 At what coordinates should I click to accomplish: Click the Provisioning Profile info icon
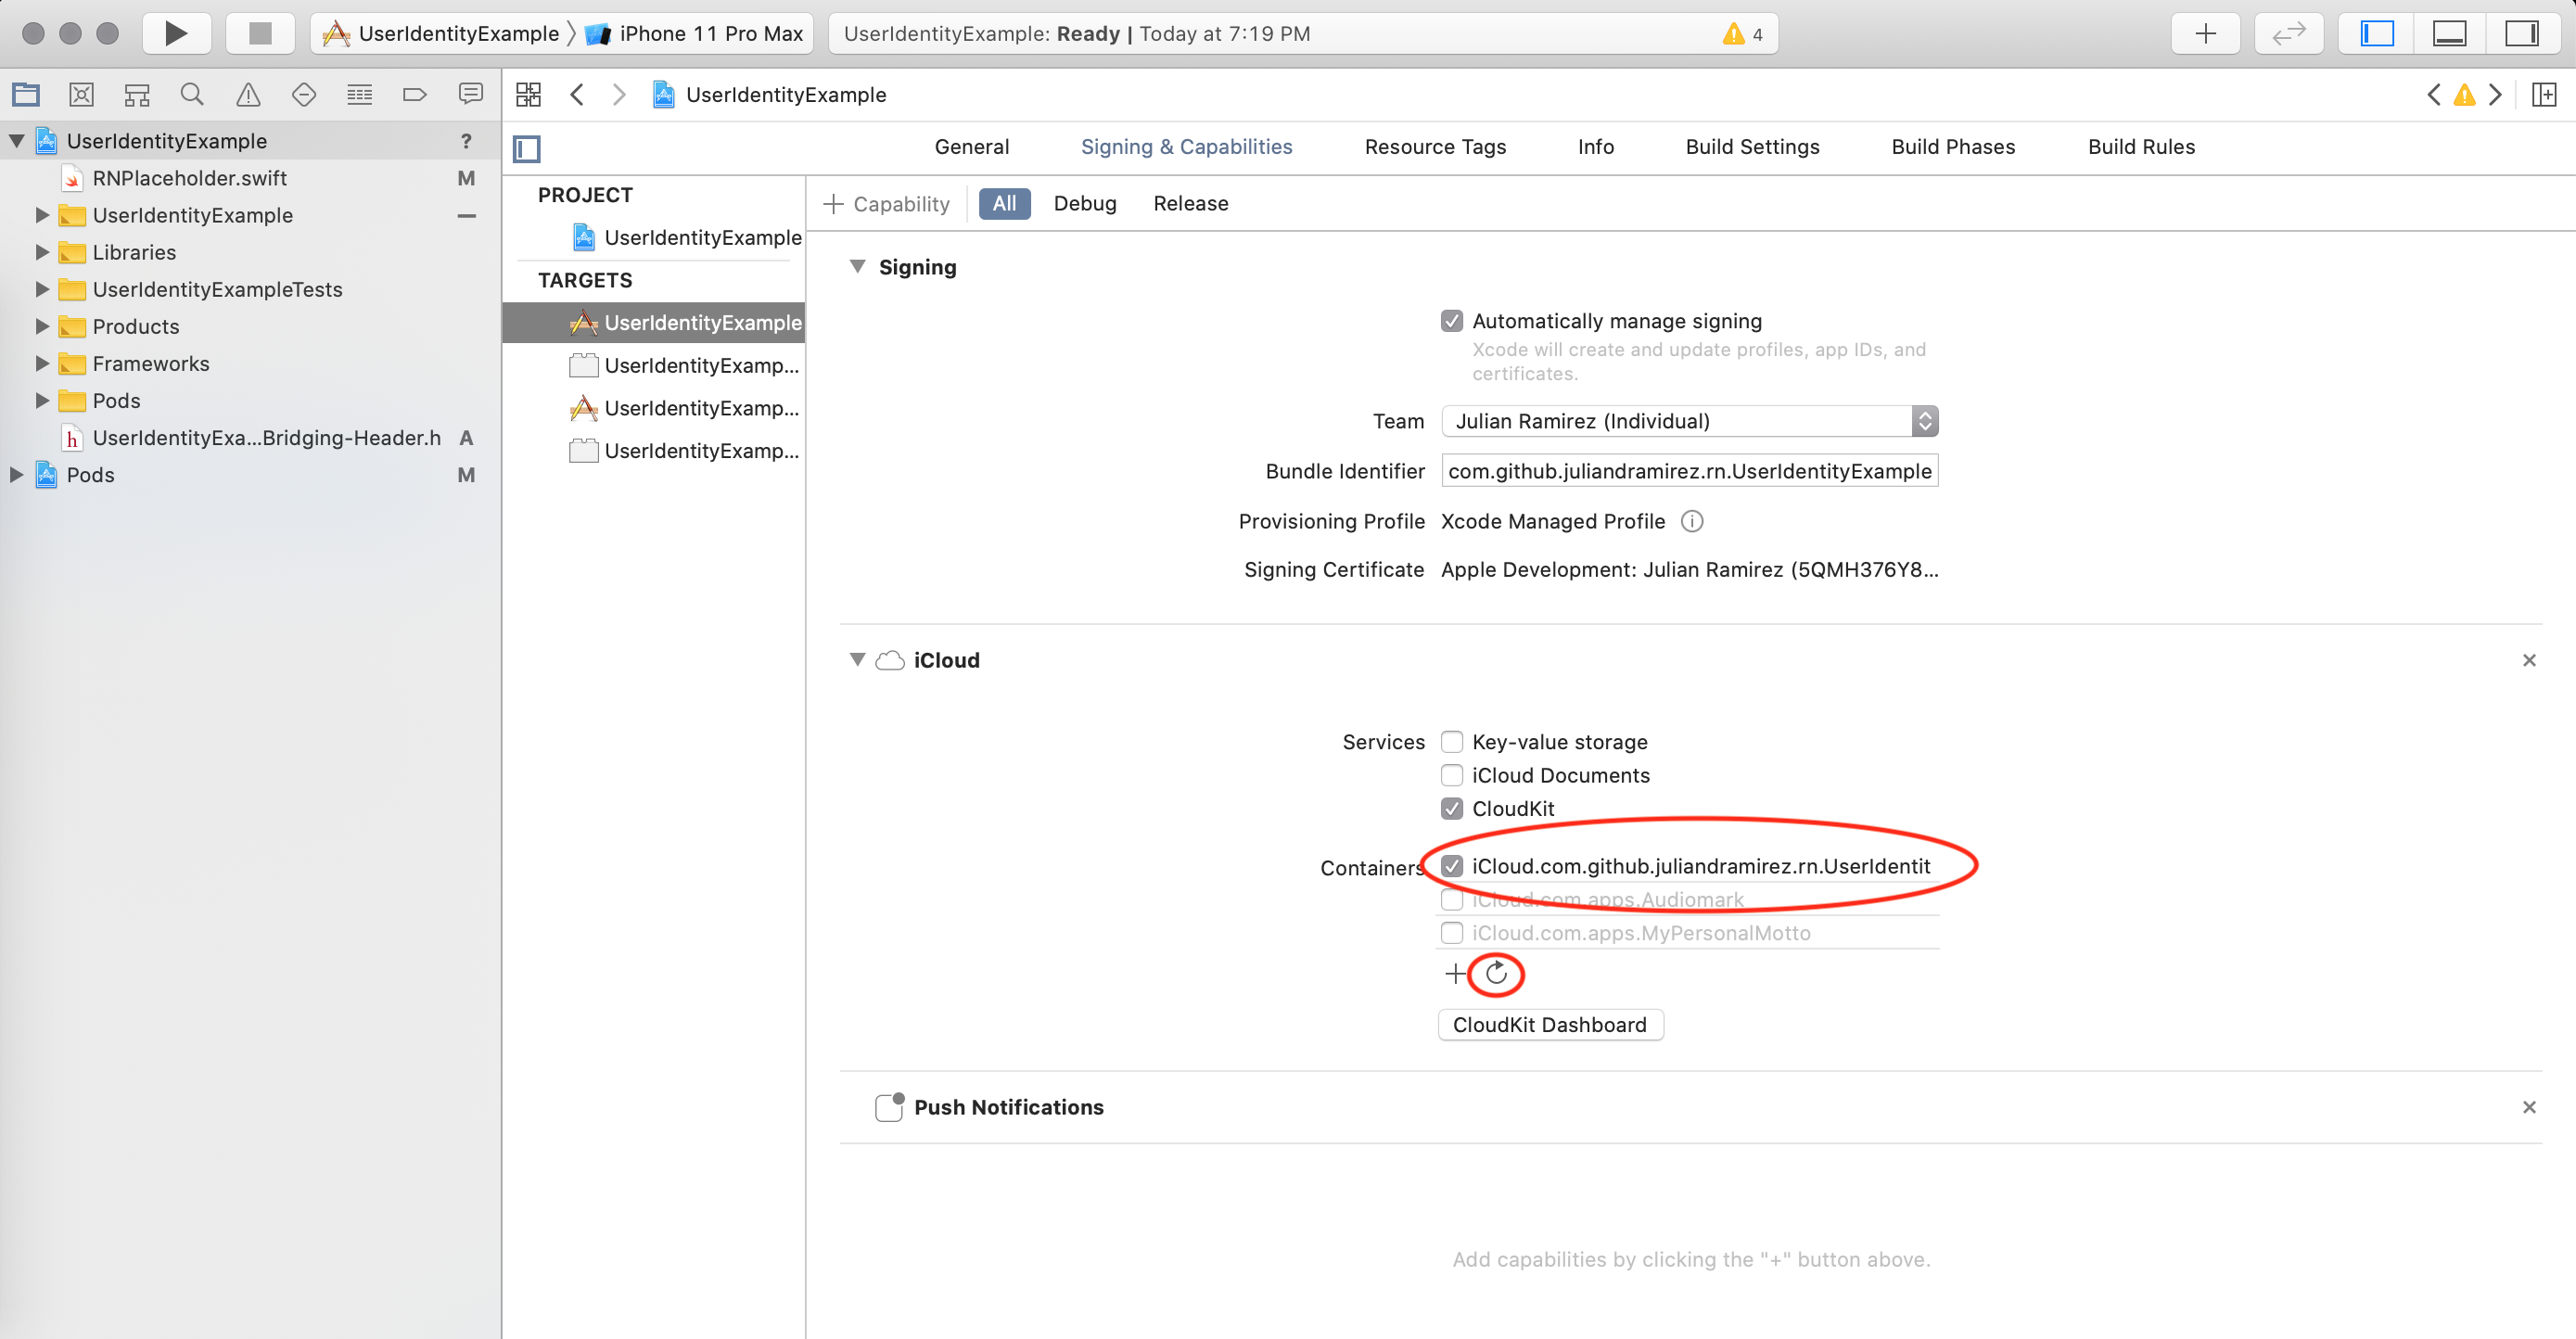[x=1692, y=521]
